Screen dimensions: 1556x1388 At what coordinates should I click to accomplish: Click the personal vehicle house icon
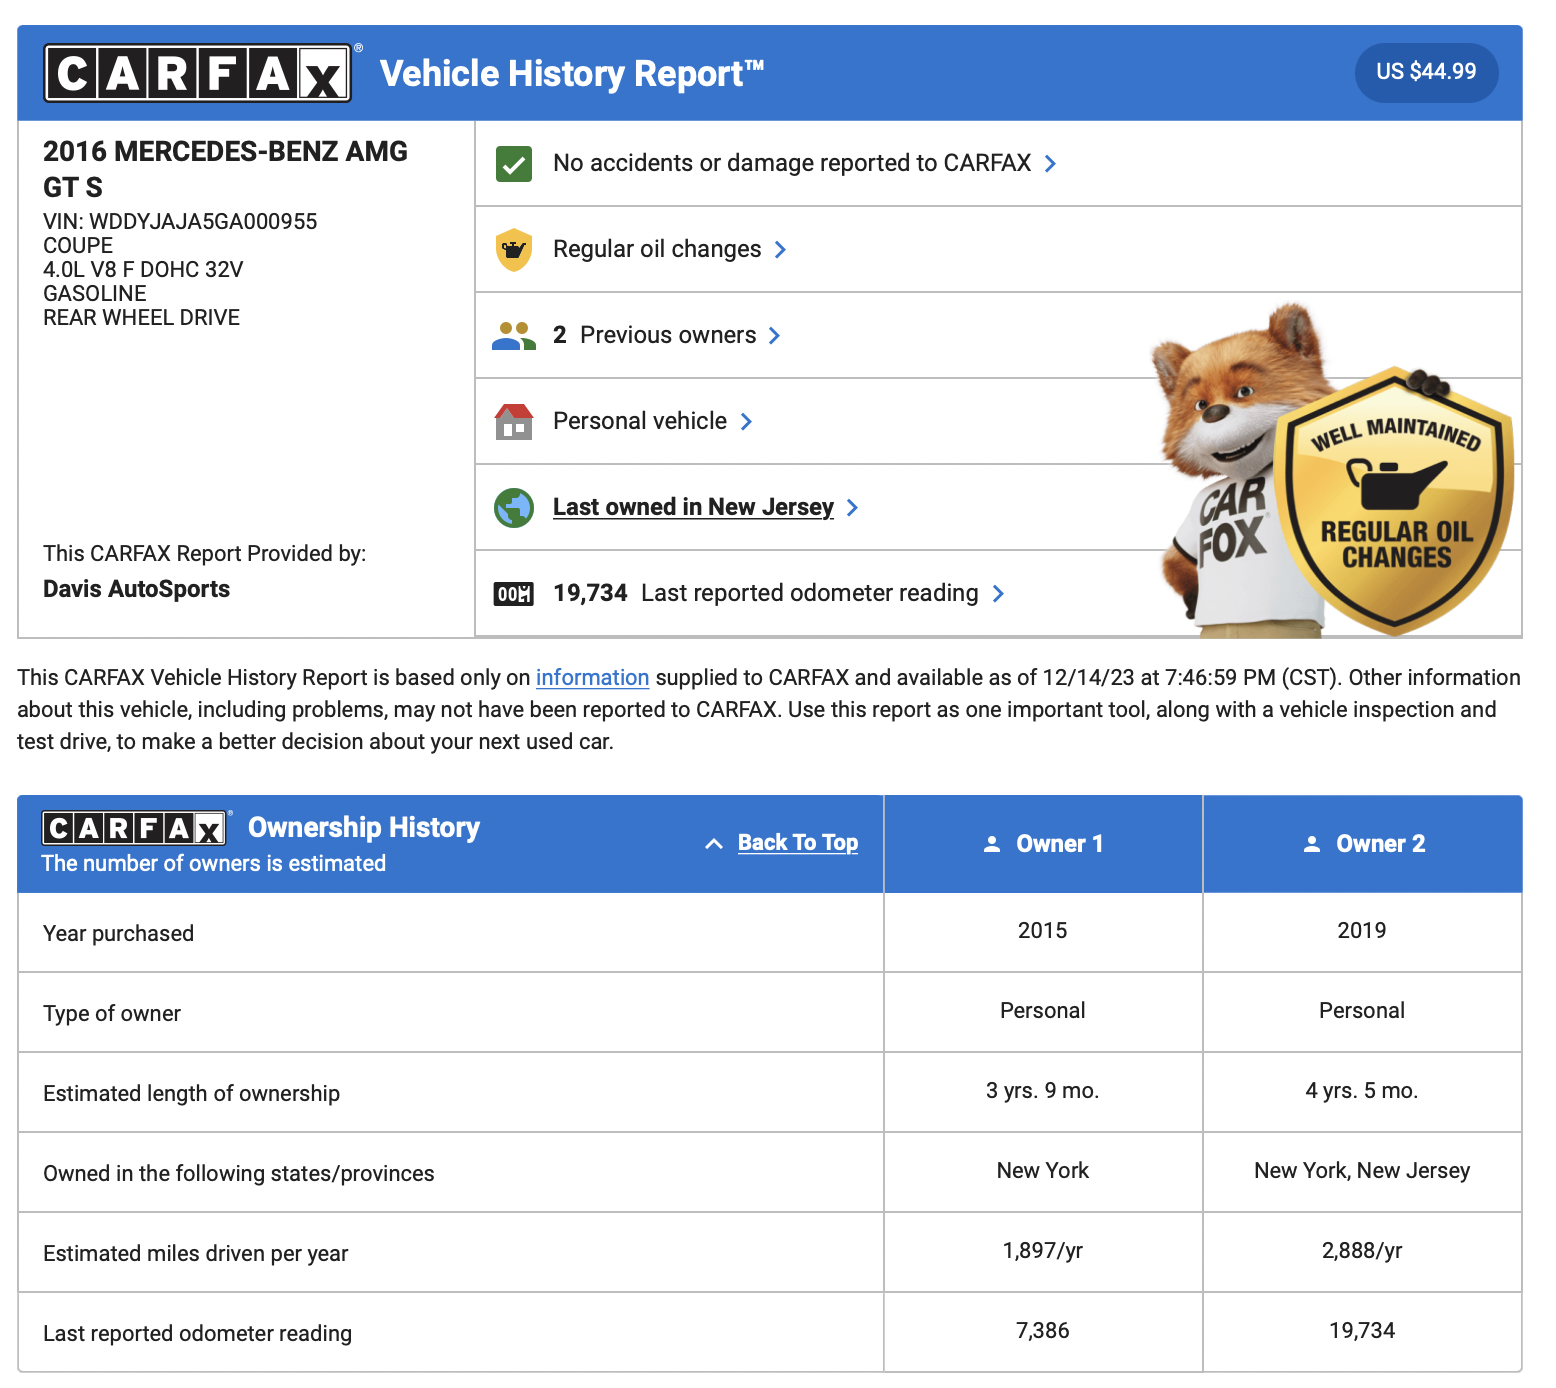click(514, 422)
